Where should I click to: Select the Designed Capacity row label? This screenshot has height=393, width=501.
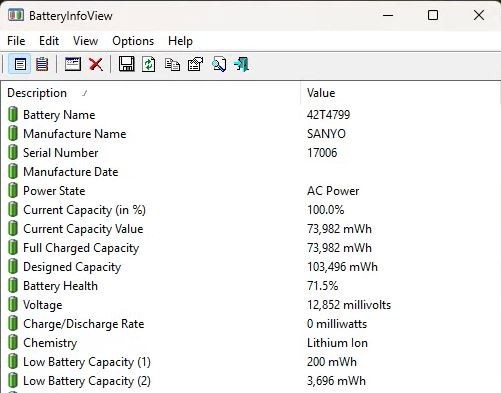(72, 267)
